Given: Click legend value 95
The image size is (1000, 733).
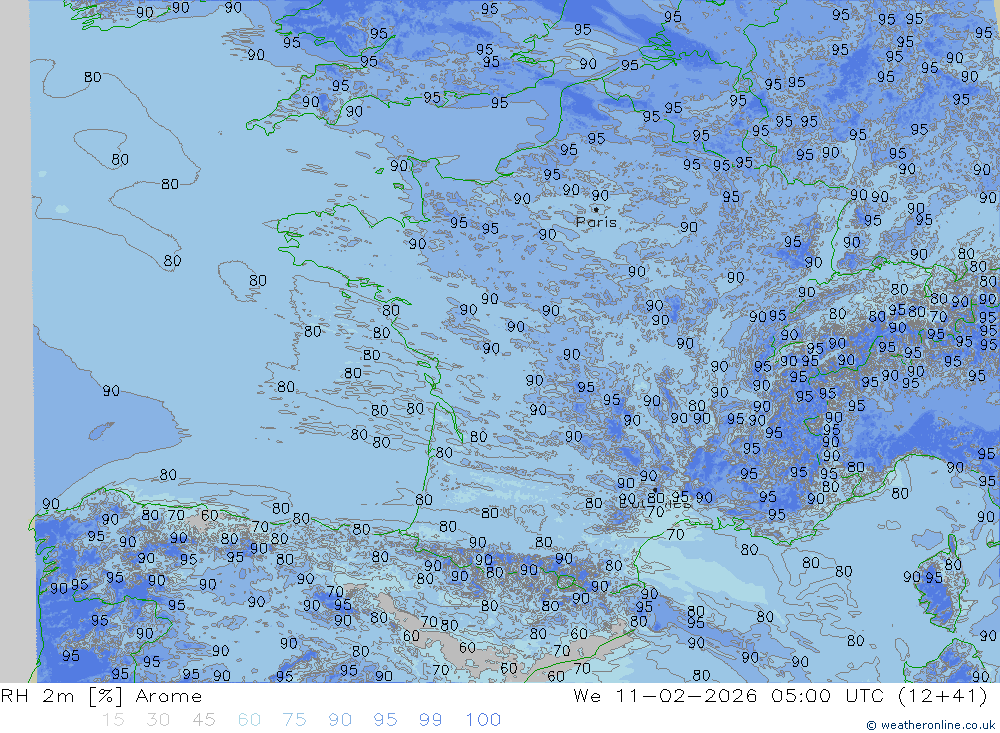Looking at the screenshot, I should click(385, 720).
